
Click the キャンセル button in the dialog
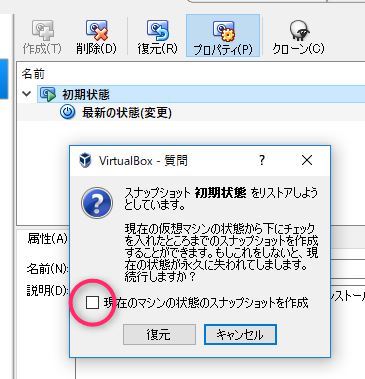point(240,334)
